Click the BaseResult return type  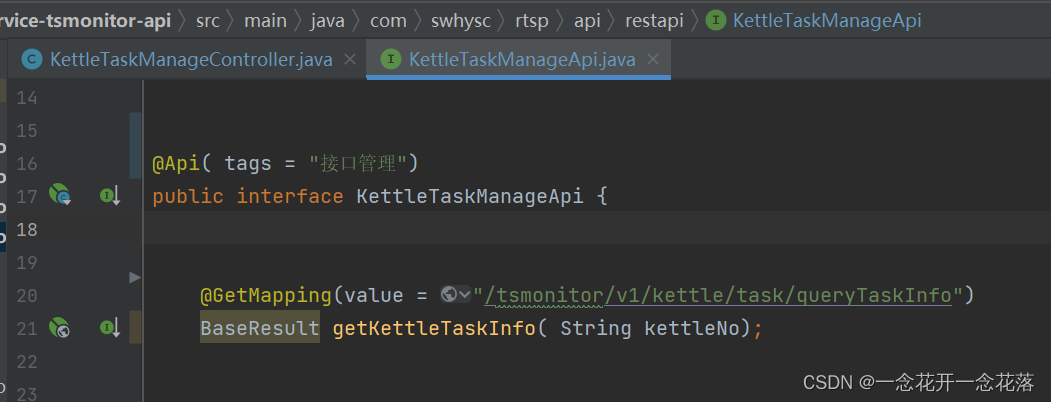pyautogui.click(x=260, y=328)
